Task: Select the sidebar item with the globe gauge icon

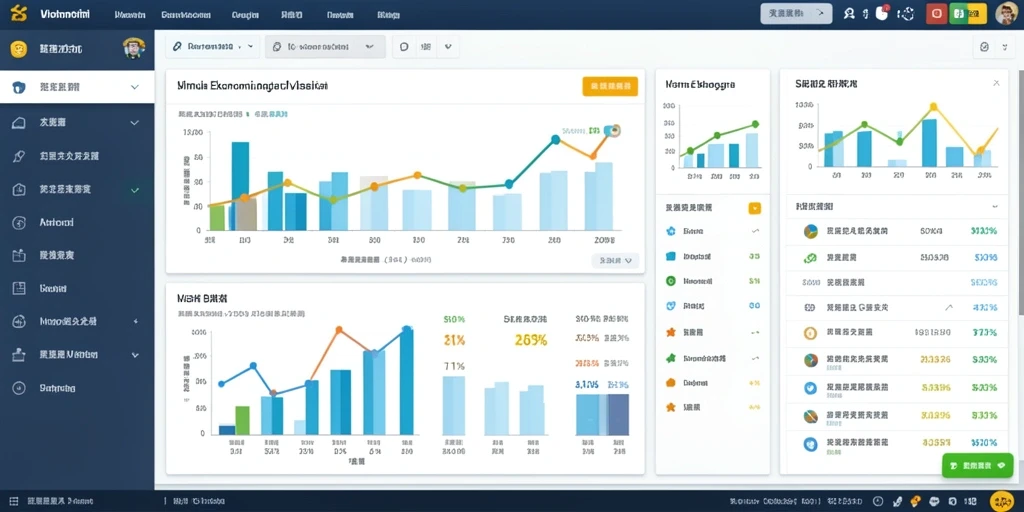Action: click(x=77, y=321)
